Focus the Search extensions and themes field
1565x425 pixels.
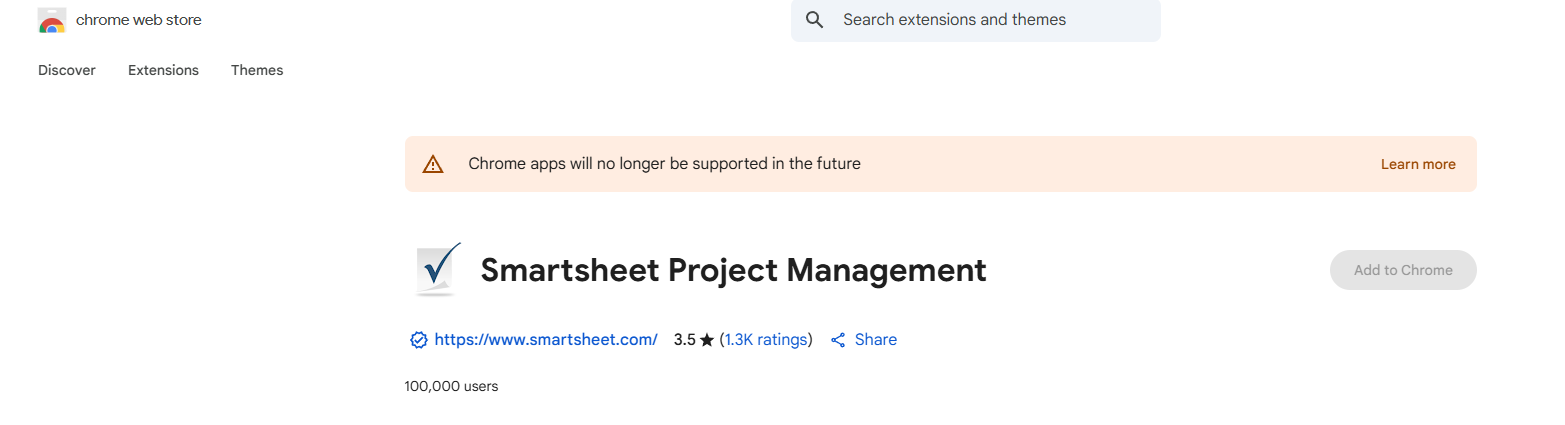pos(976,20)
